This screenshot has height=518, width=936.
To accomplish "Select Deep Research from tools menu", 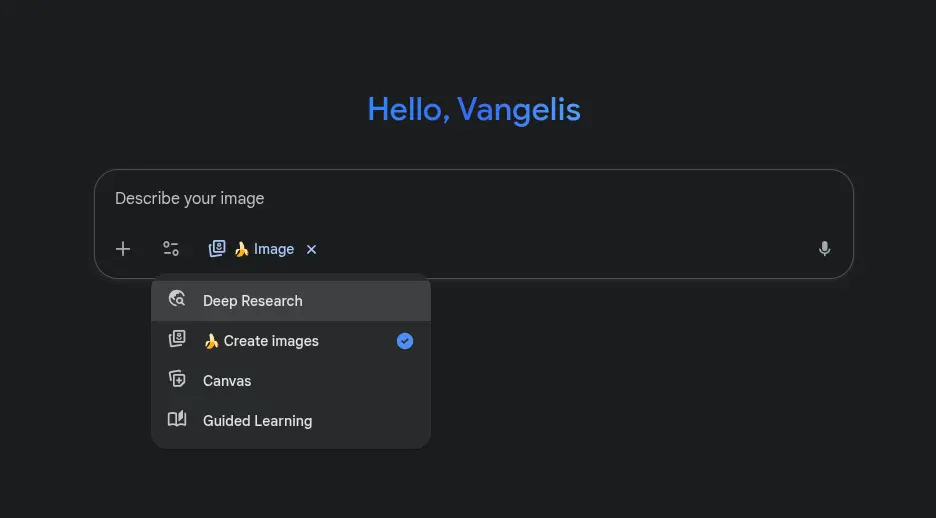I will (x=291, y=301).
